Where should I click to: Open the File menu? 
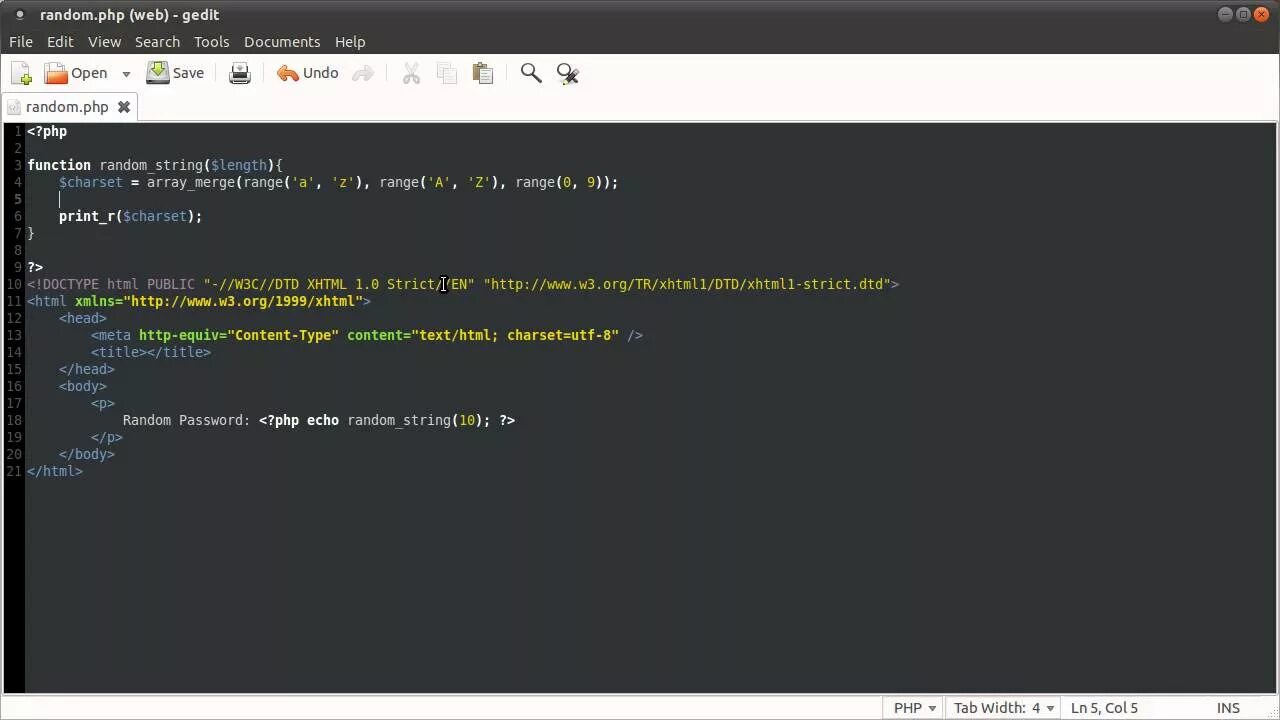pyautogui.click(x=21, y=42)
